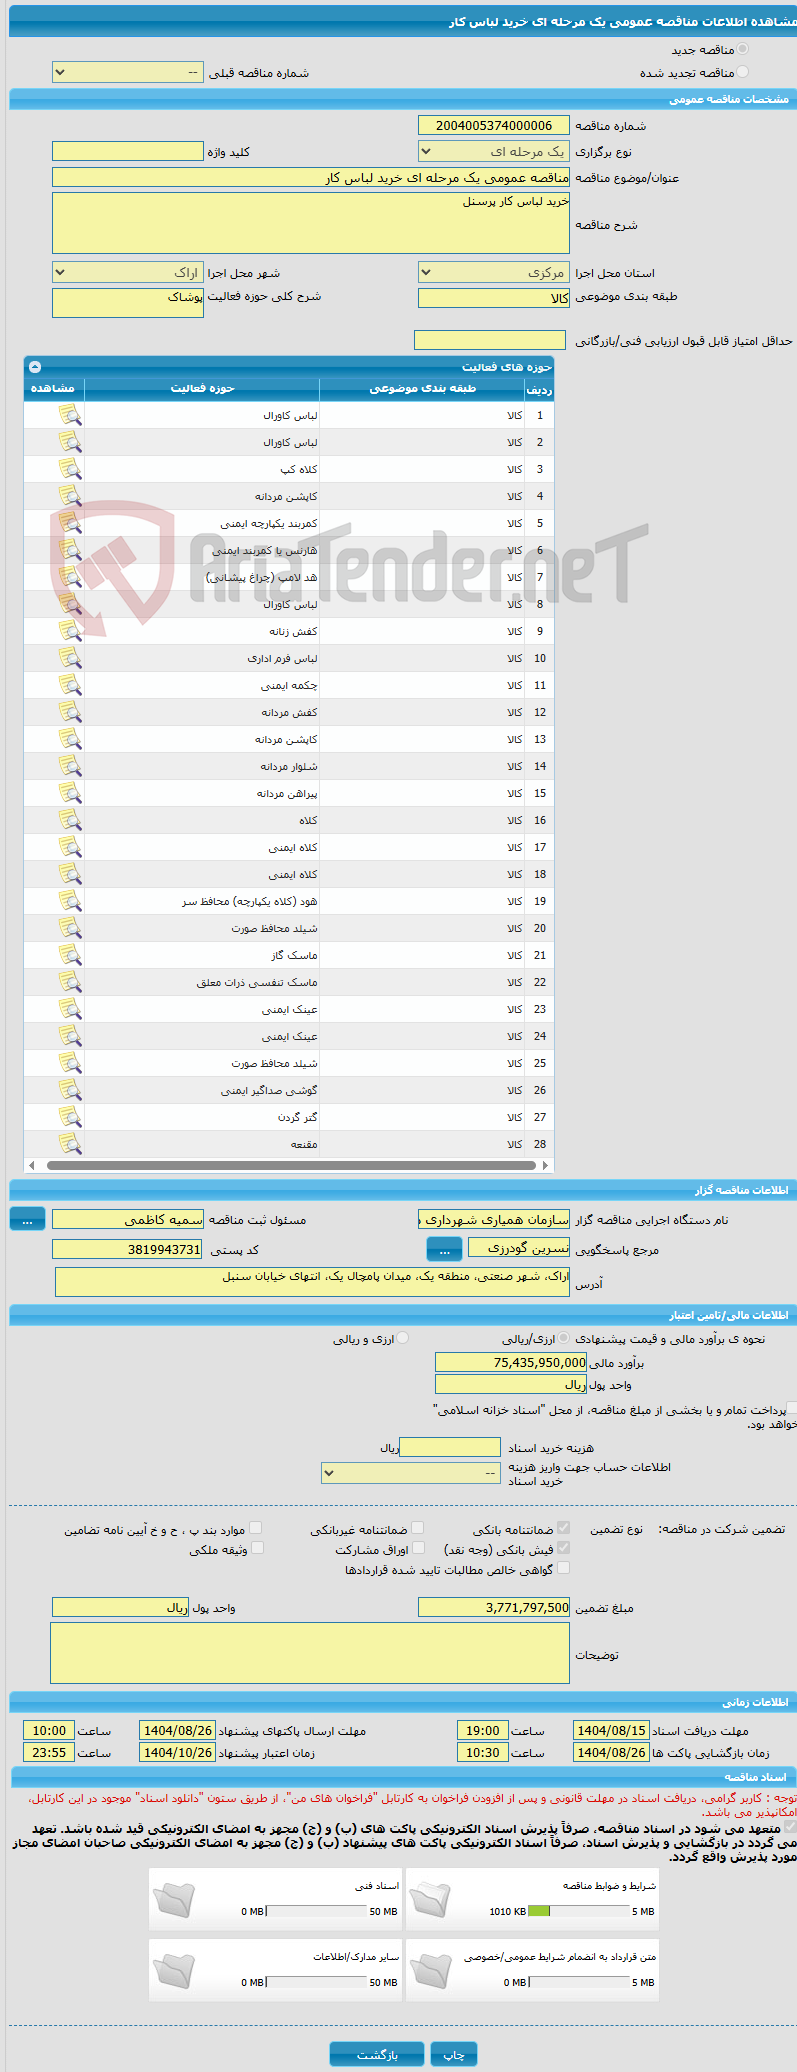This screenshot has height=2072, width=797.
Task: Open the شهر محل اجرا dropdown
Action: click(128, 273)
